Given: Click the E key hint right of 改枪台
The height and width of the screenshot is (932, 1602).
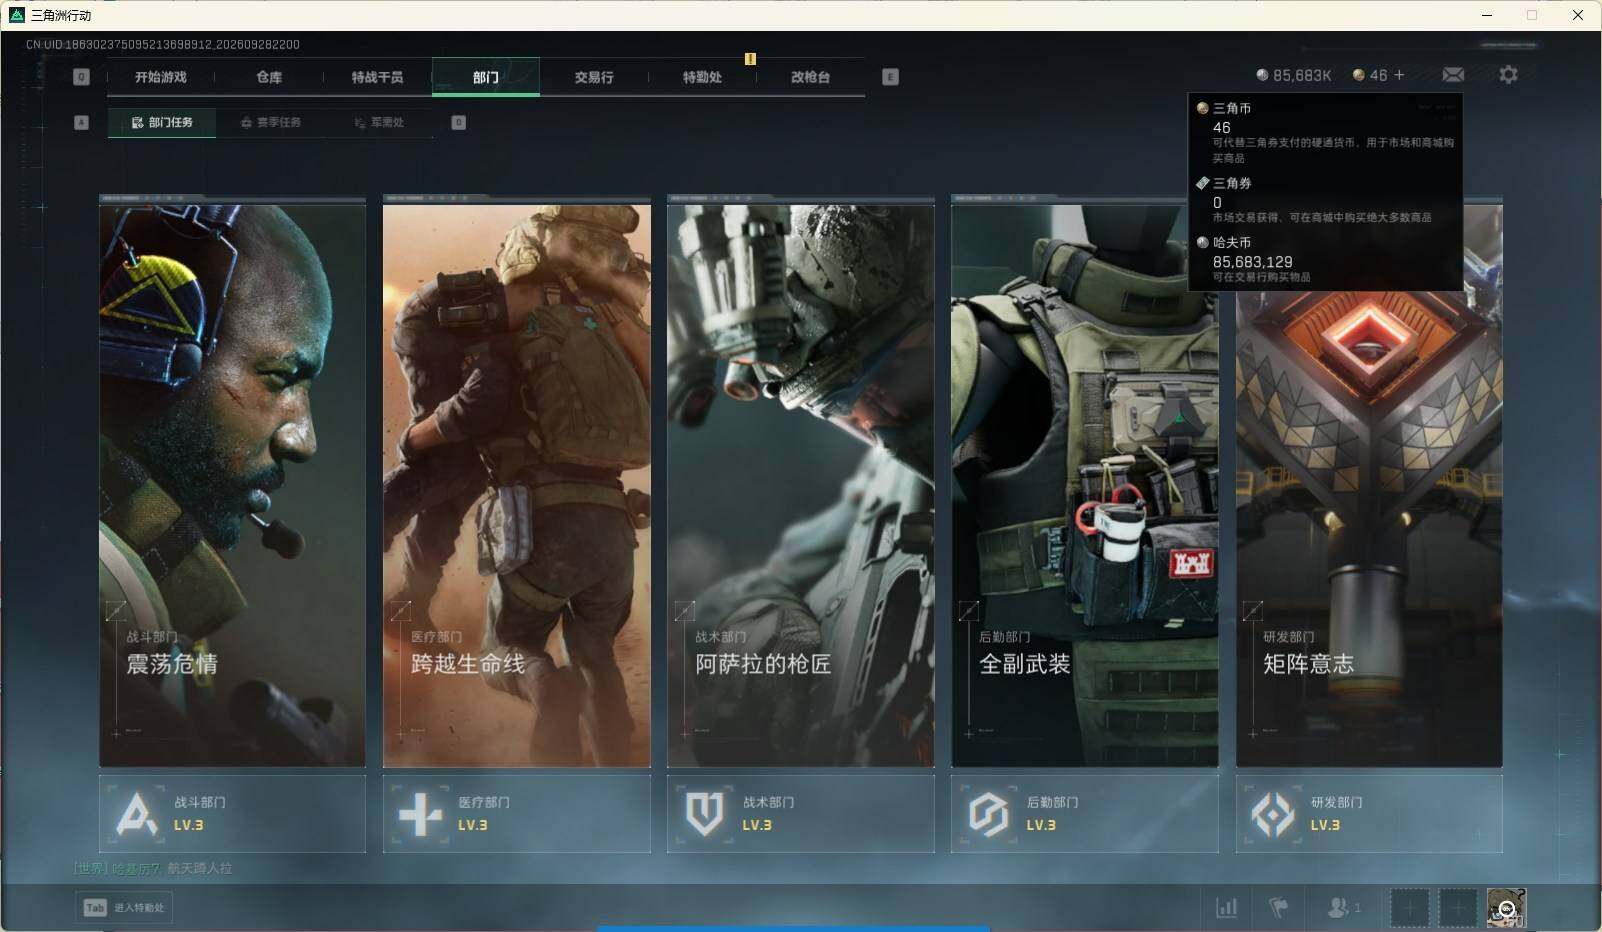Looking at the screenshot, I should pos(890,77).
